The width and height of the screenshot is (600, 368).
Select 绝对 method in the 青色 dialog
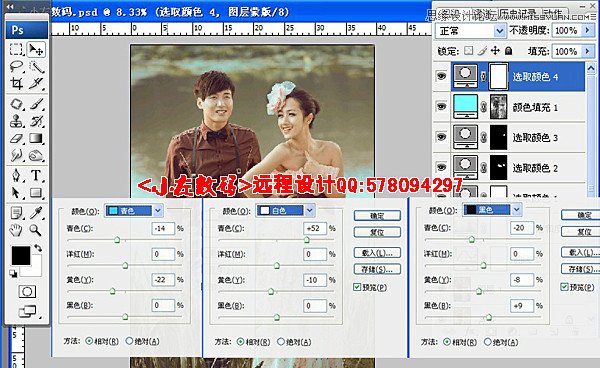[129, 340]
